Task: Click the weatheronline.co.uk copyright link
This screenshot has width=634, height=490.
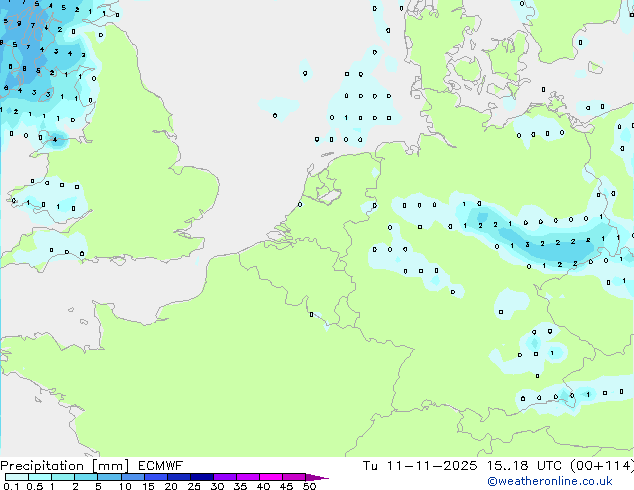Action: tap(550, 481)
